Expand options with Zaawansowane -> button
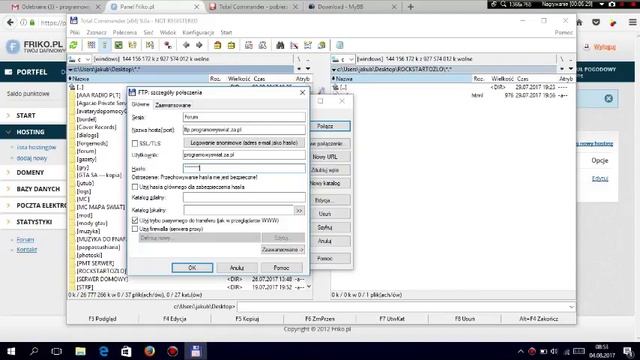Viewport: 640px width, 360px height. (283, 249)
